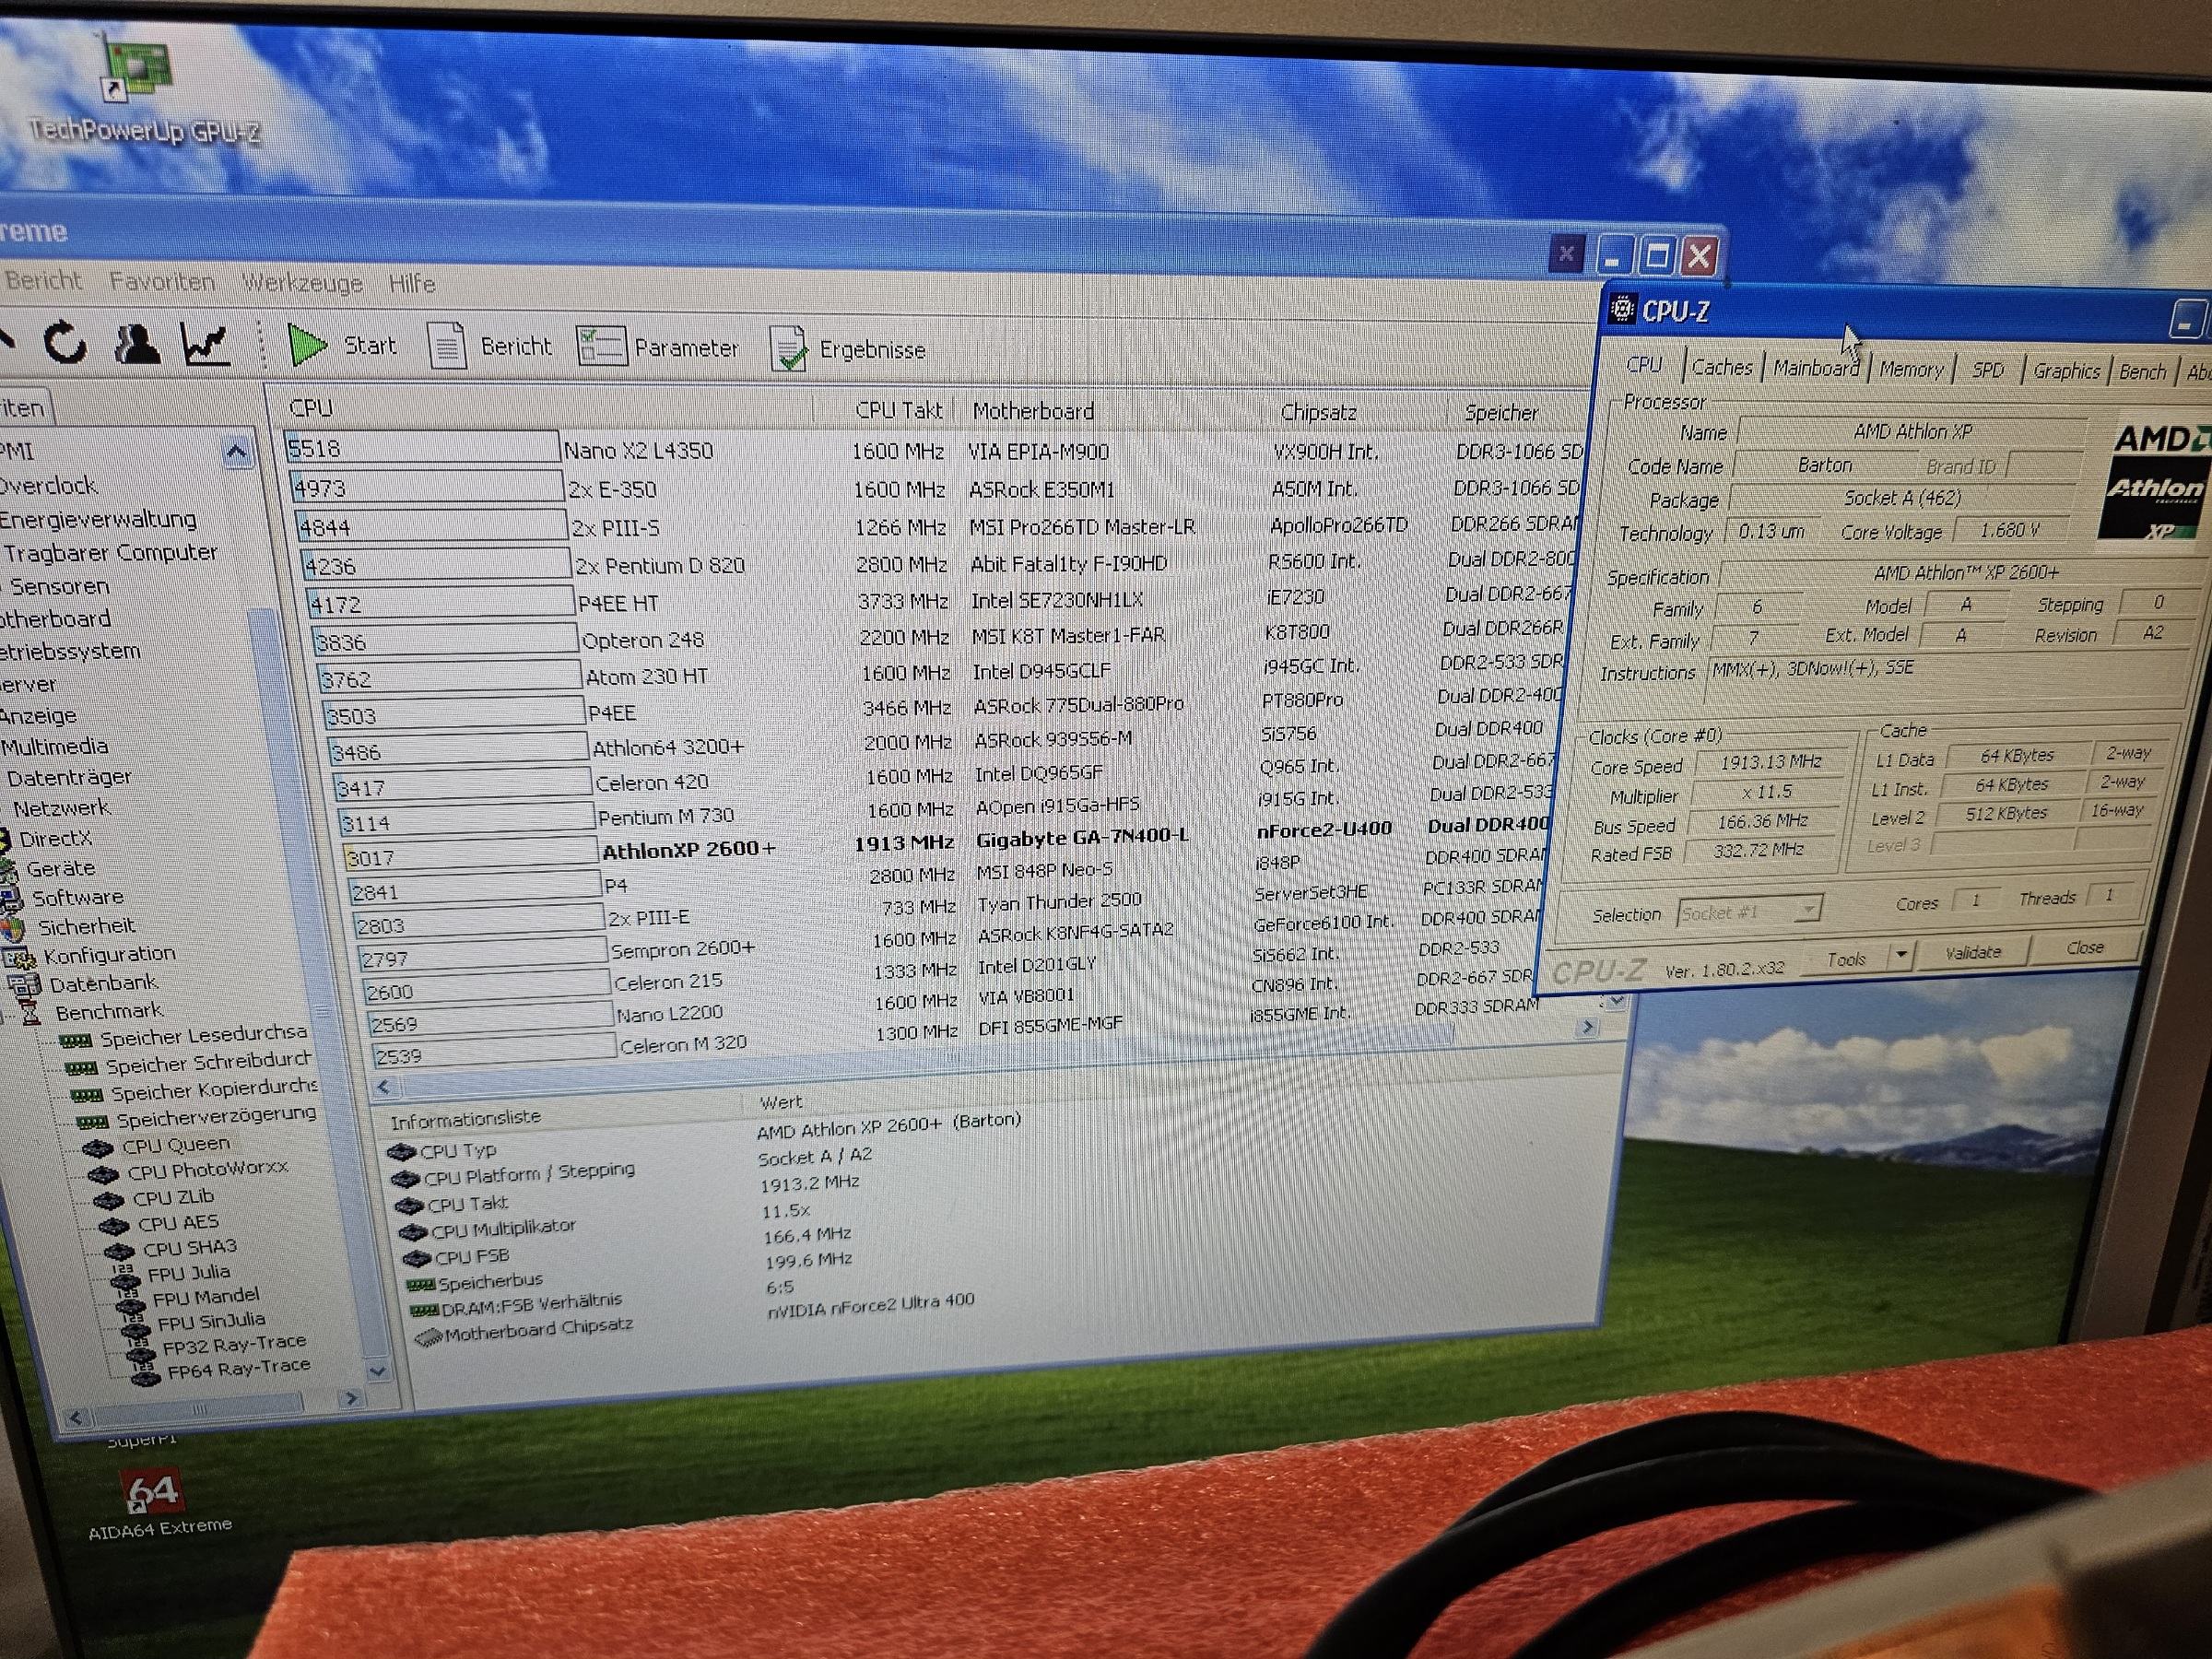Click the Ergebnisse results icon
Image resolution: width=2212 pixels, height=1659 pixels.
coord(789,349)
